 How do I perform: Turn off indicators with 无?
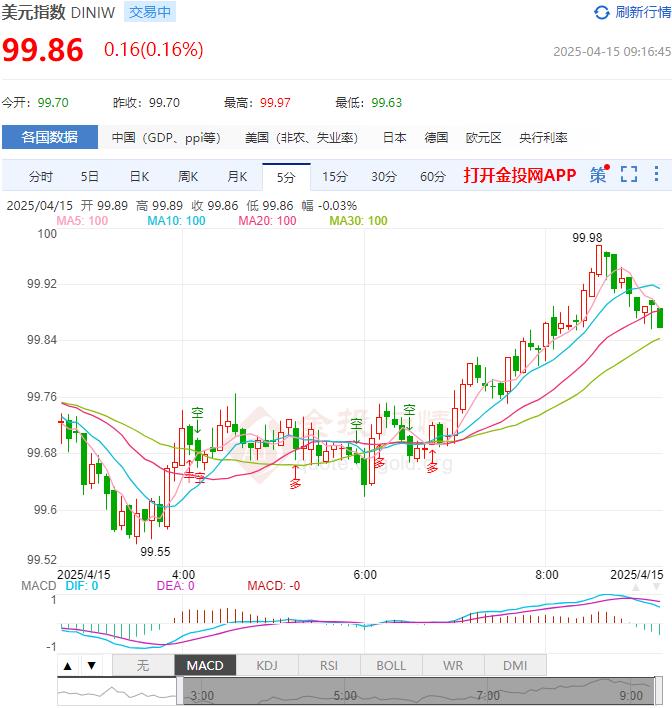click(143, 665)
